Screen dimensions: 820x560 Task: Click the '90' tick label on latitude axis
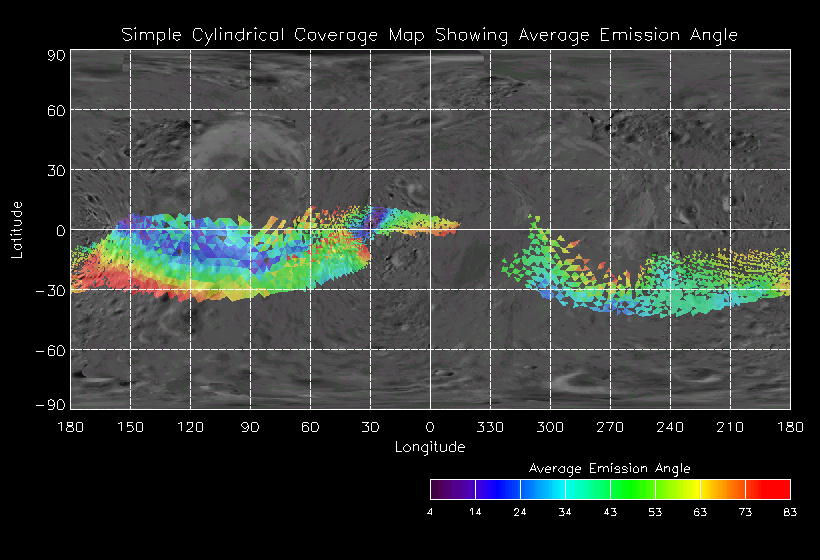(x=56, y=55)
